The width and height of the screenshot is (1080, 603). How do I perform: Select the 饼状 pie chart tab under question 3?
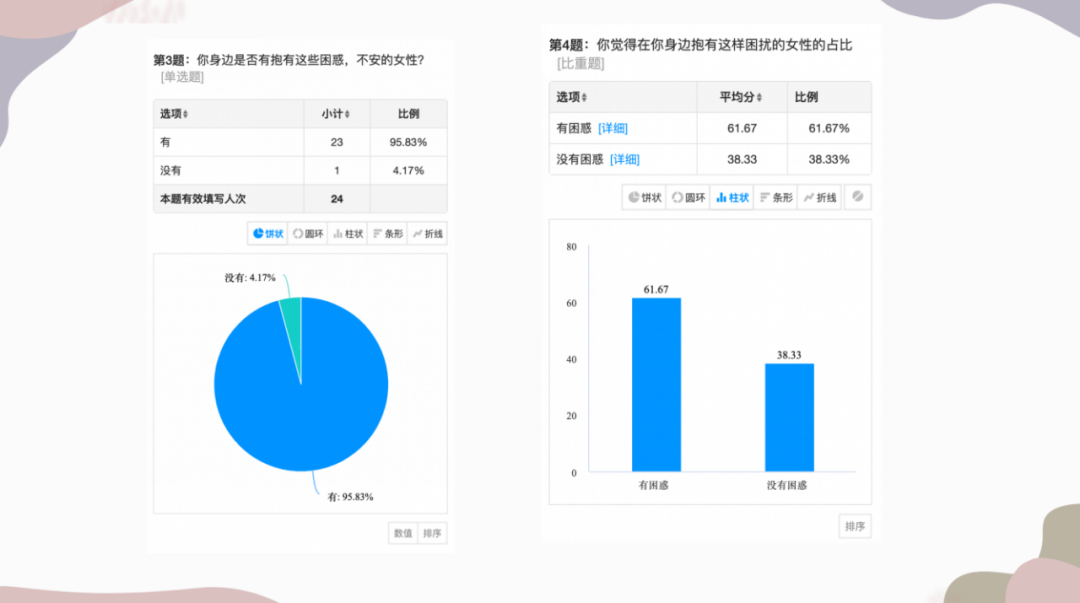click(x=268, y=234)
